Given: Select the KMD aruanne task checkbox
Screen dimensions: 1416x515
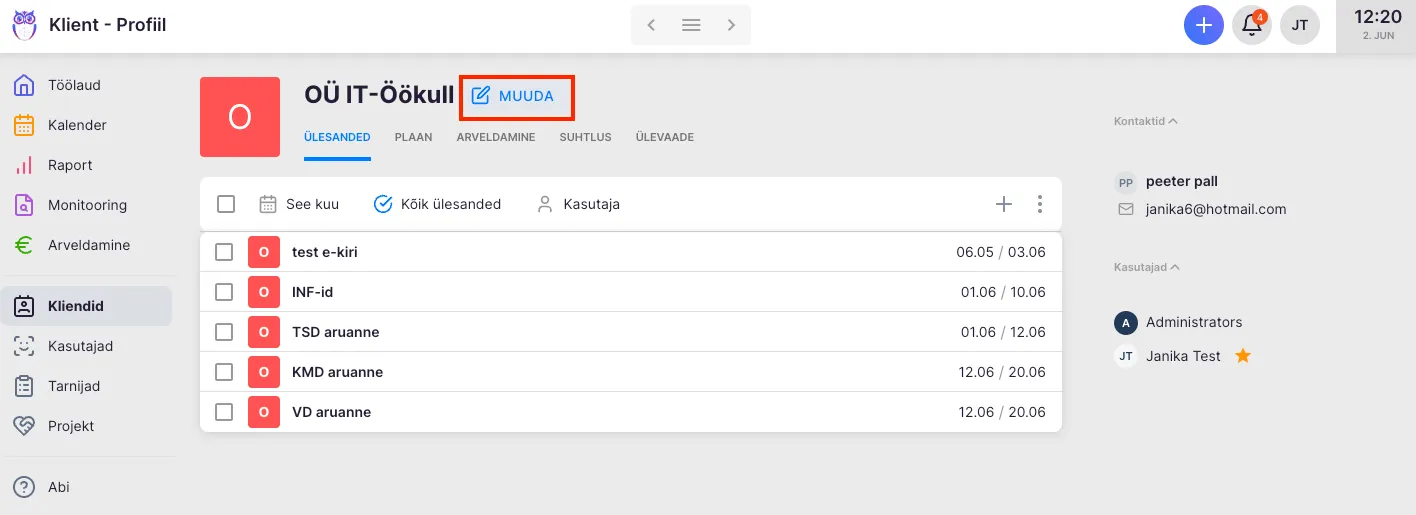Looking at the screenshot, I should (x=225, y=372).
